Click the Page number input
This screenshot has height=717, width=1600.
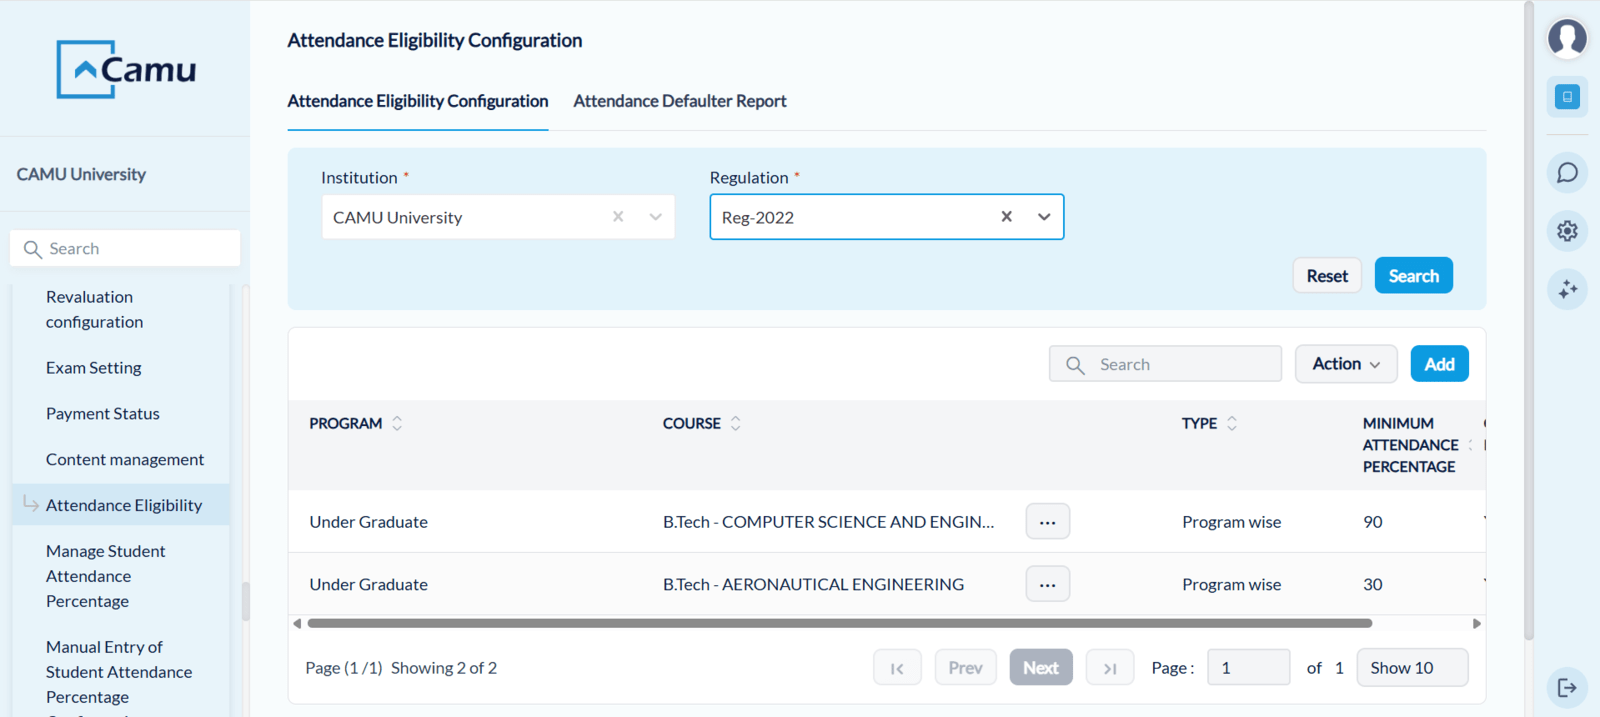pyautogui.click(x=1249, y=668)
